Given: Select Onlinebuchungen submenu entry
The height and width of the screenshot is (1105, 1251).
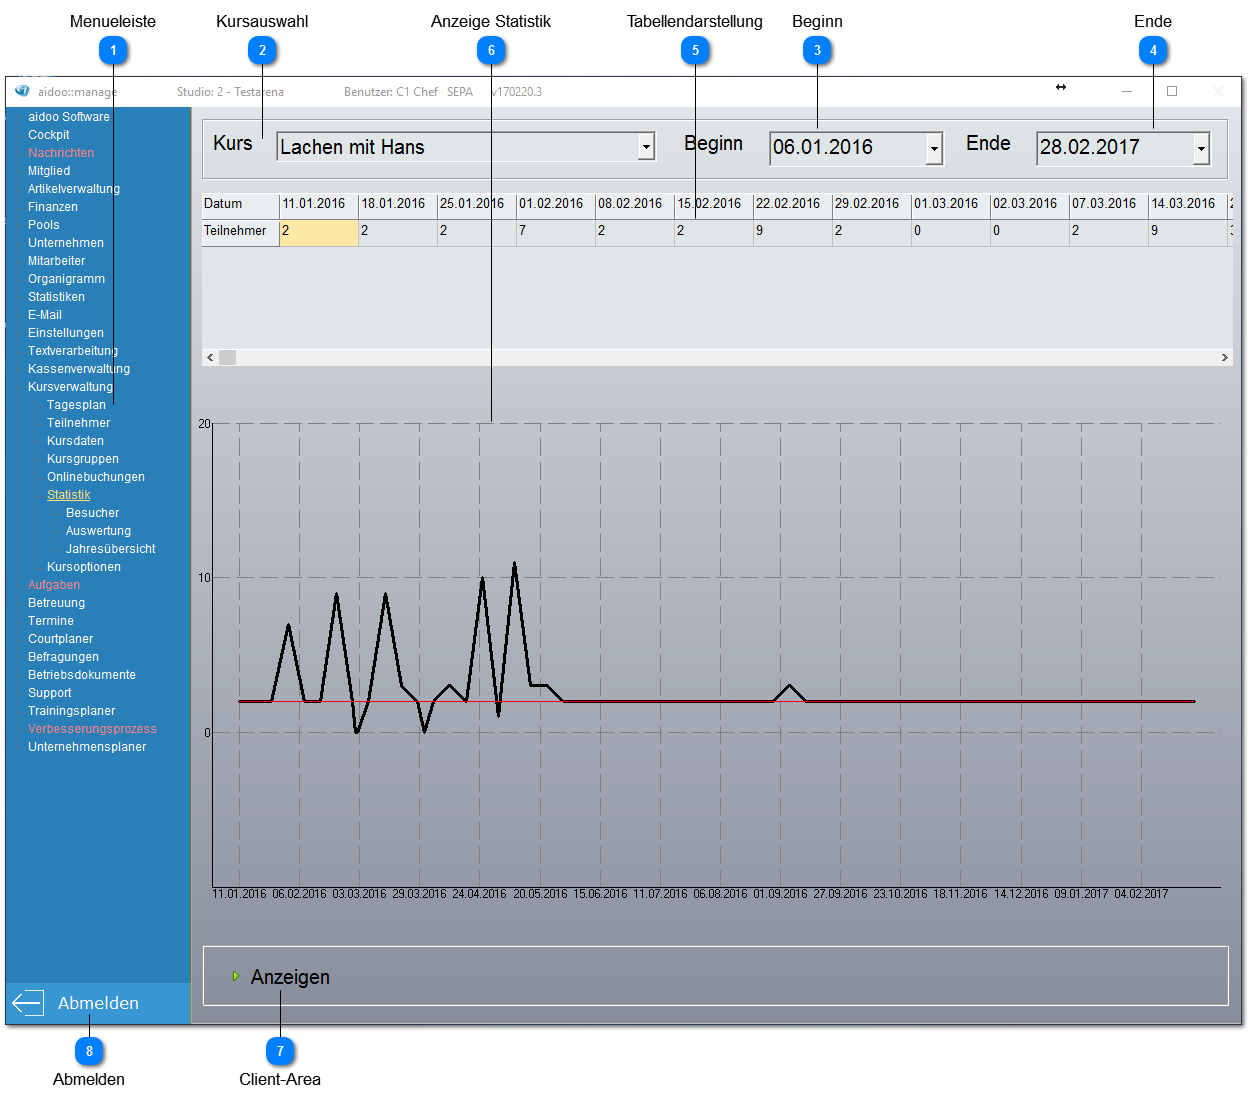Looking at the screenshot, I should click(x=96, y=477).
